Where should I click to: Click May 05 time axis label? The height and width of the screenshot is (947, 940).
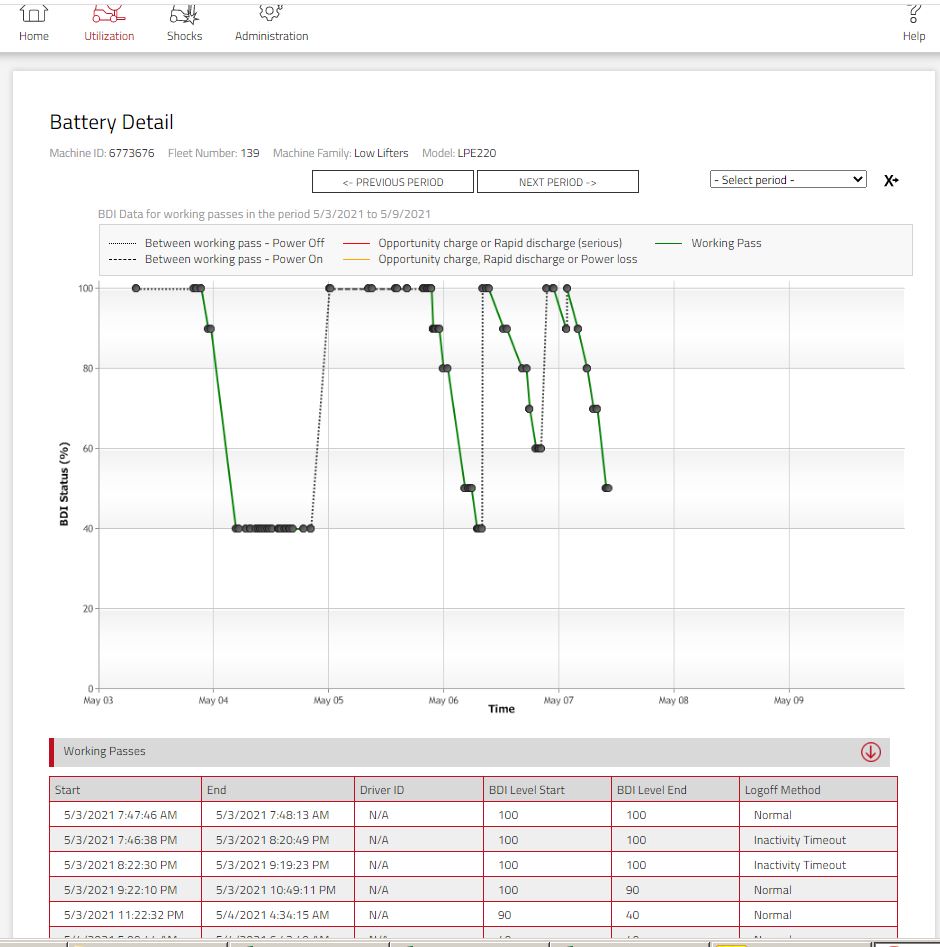point(328,700)
